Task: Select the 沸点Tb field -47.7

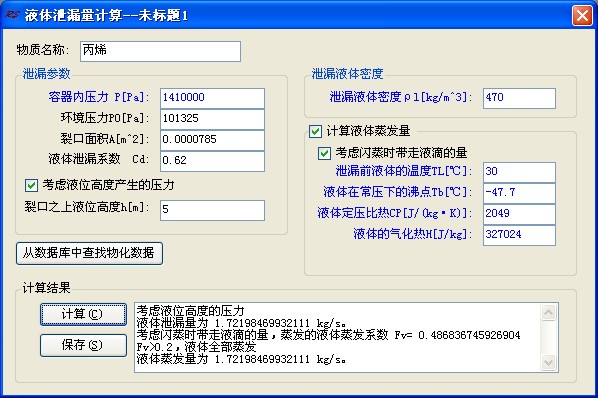Action: pyautogui.click(x=519, y=193)
